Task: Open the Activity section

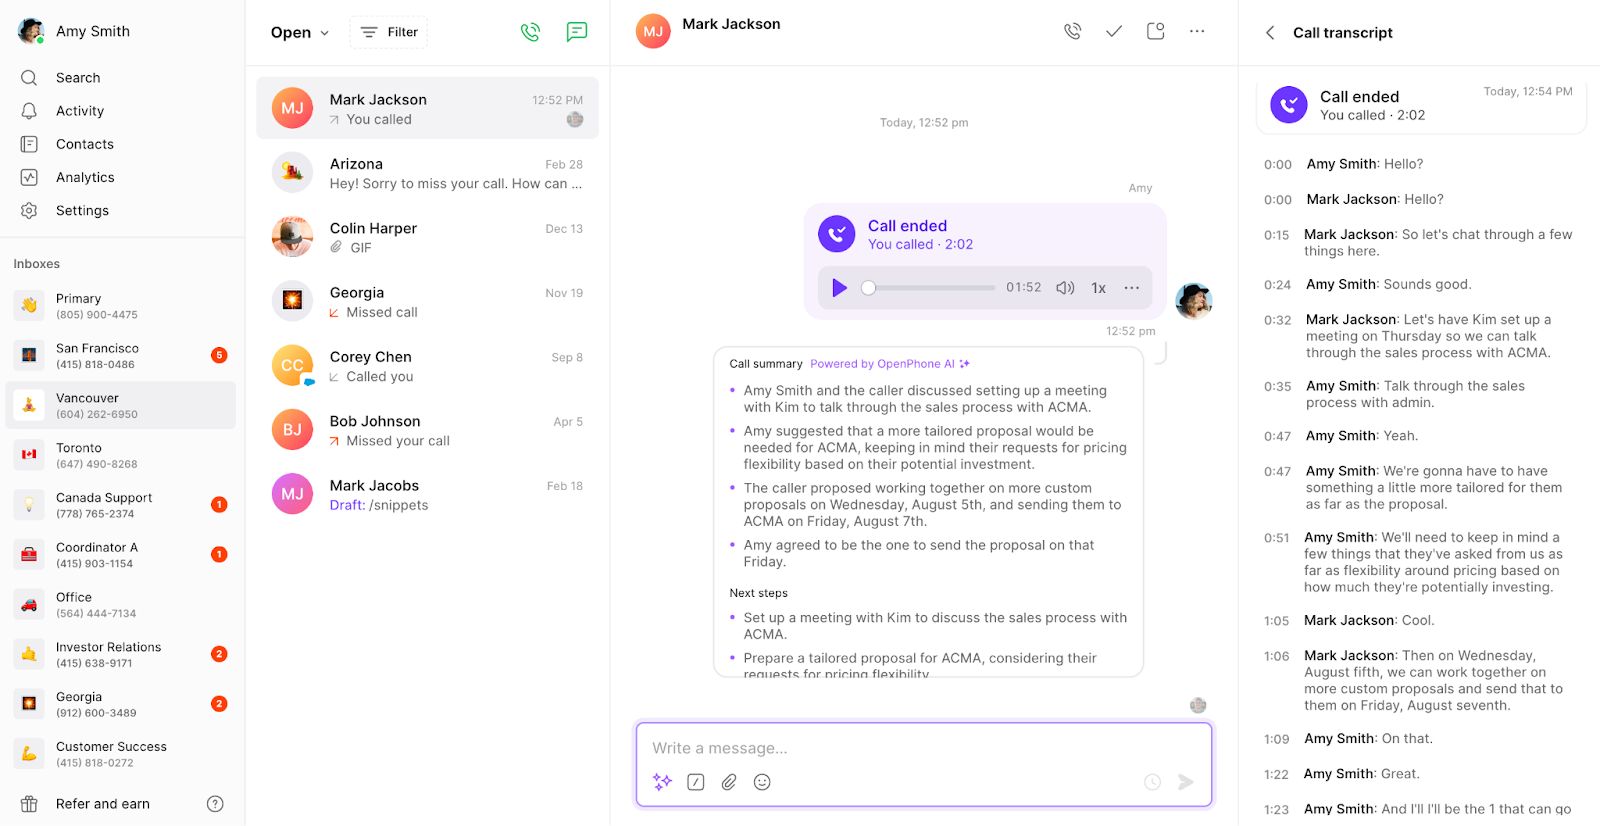Action: pos(80,111)
